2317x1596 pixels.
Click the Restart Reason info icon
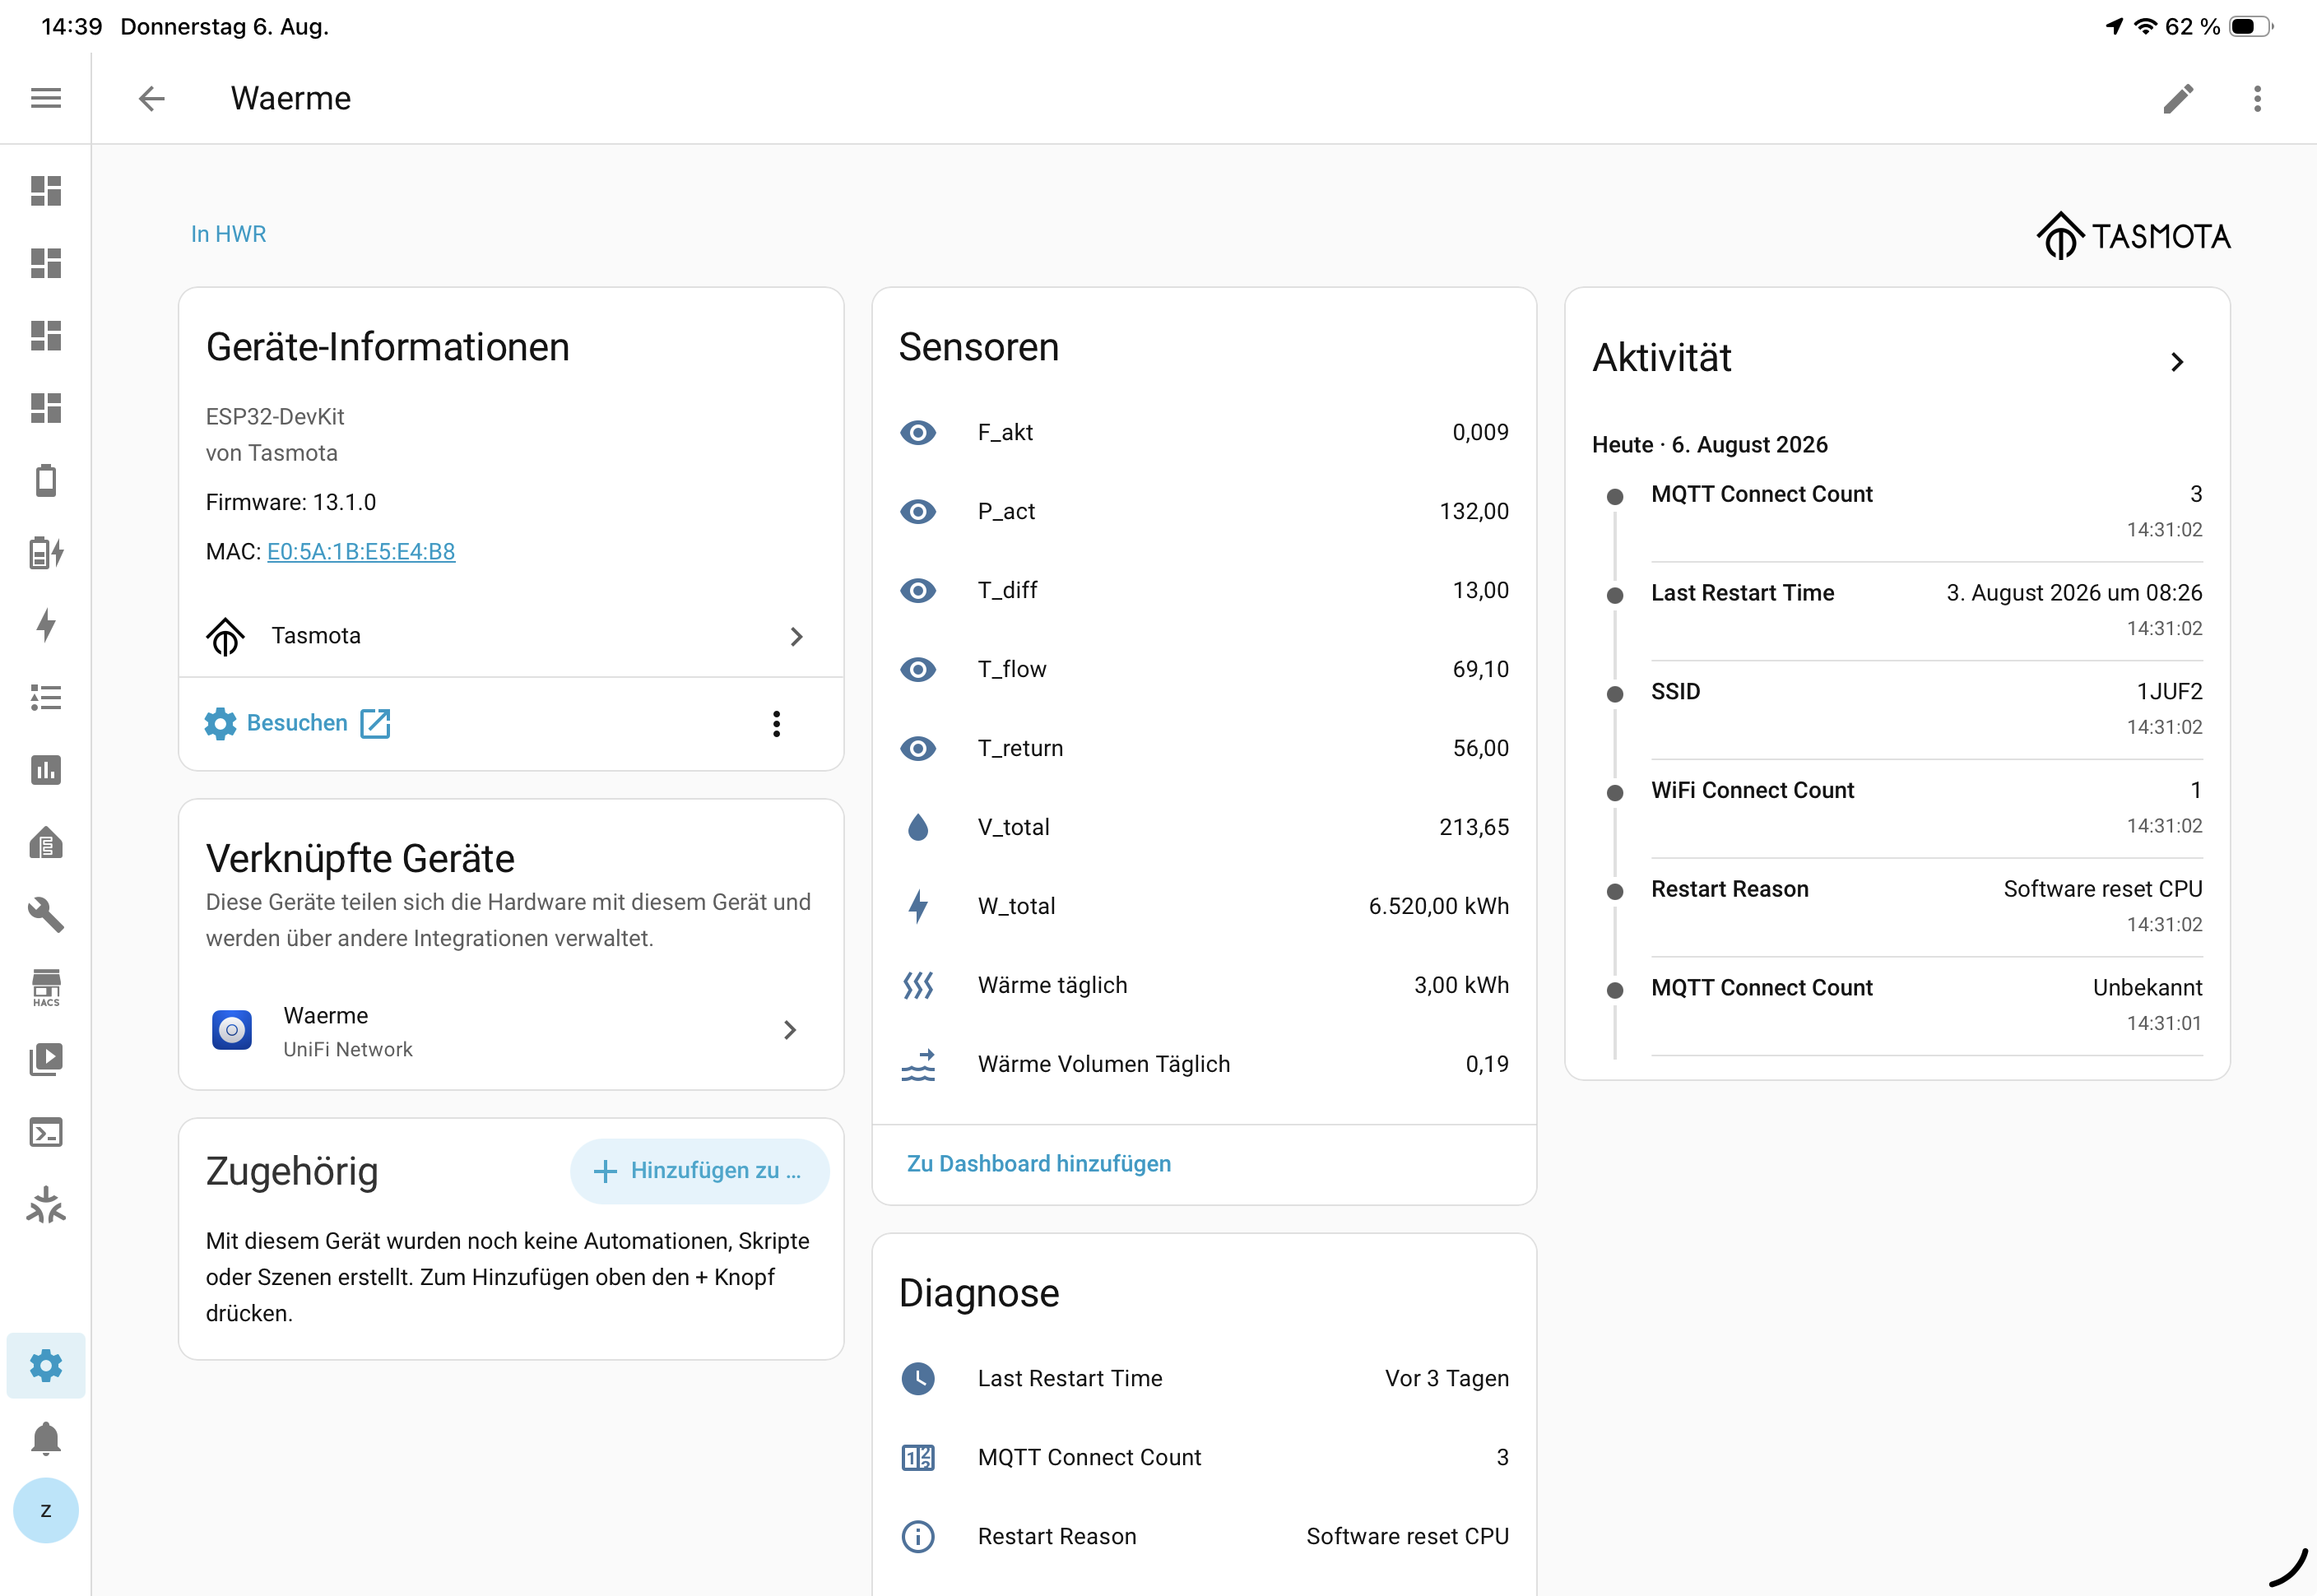tap(917, 1536)
